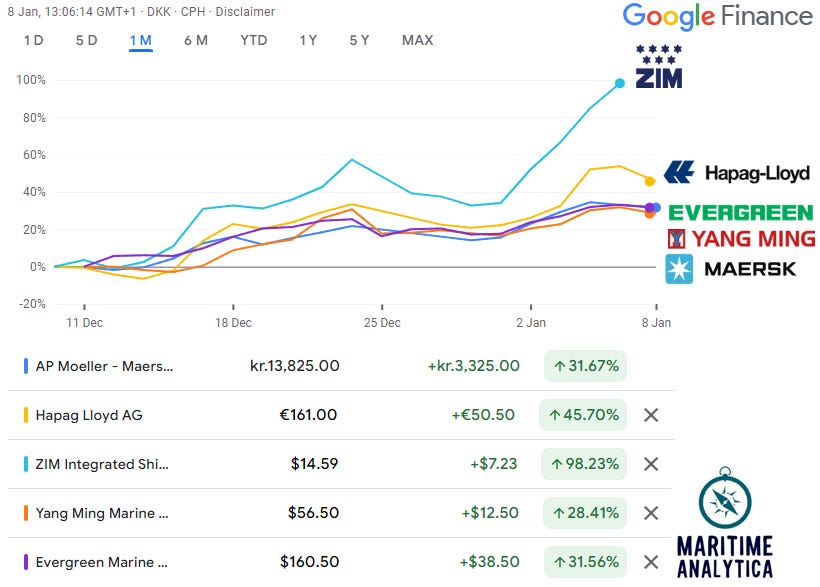Click the 31.67% gain badge
Viewport: 820px width, 587px height.
(x=585, y=366)
